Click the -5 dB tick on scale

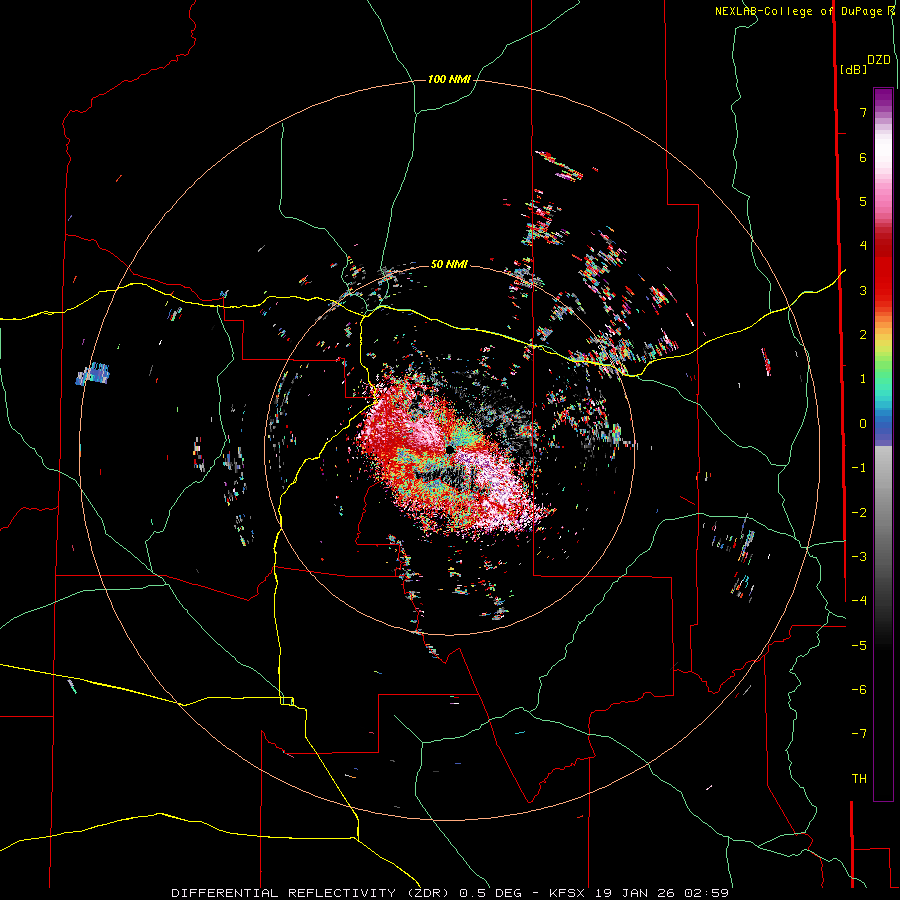pos(859,646)
